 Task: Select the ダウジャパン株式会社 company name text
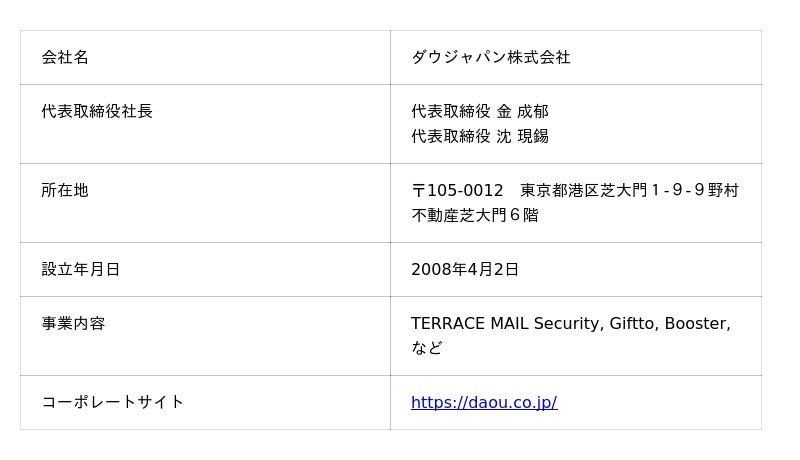tap(490, 58)
